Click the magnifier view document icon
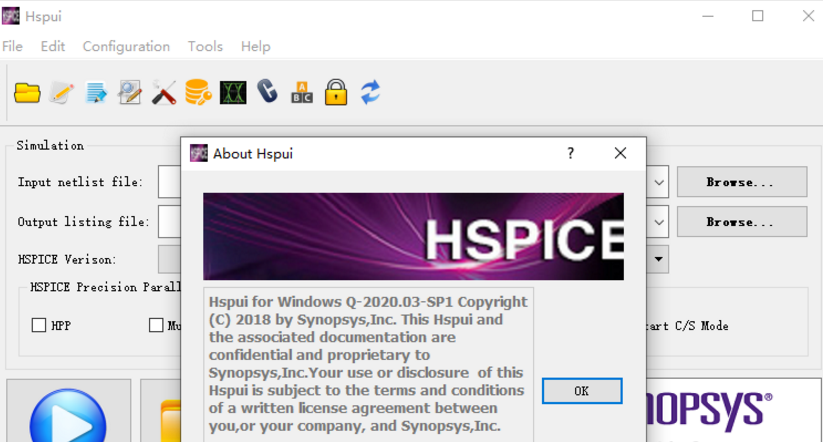Viewport: 823px width, 442px height. pos(130,92)
